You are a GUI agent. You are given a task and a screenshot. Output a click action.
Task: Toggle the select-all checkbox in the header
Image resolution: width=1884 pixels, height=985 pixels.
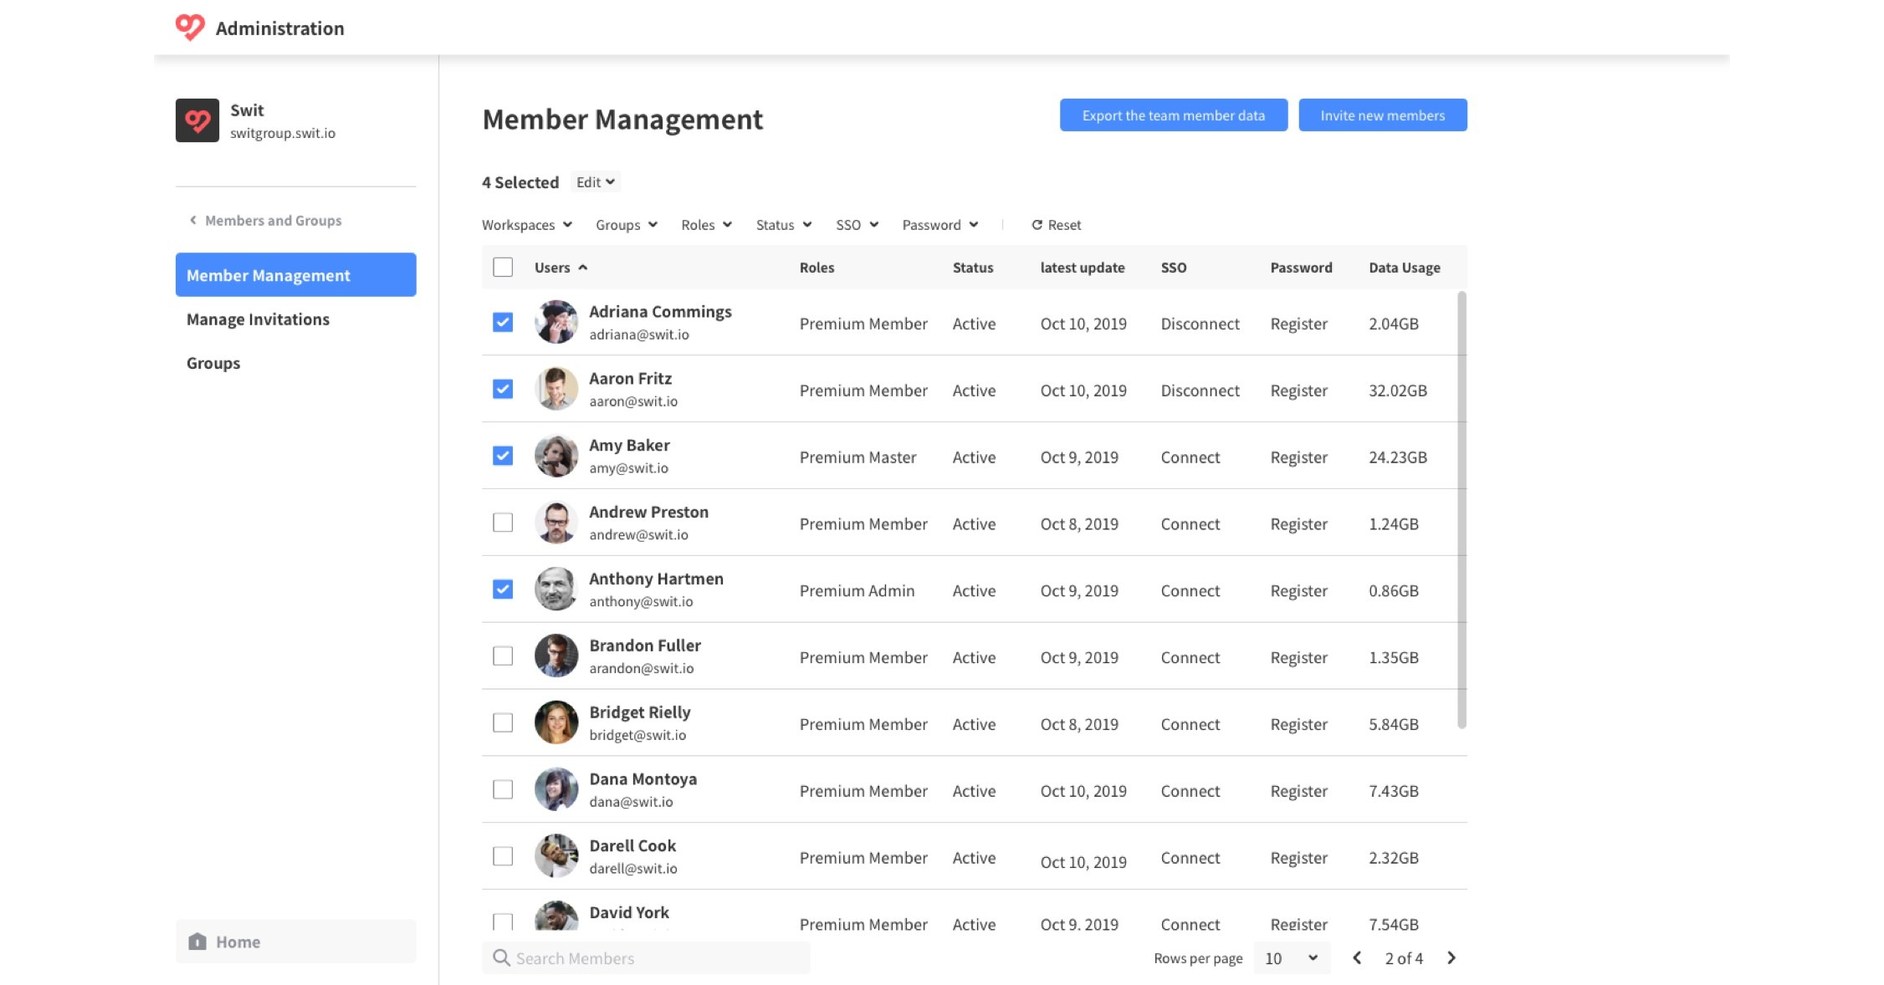[502, 267]
